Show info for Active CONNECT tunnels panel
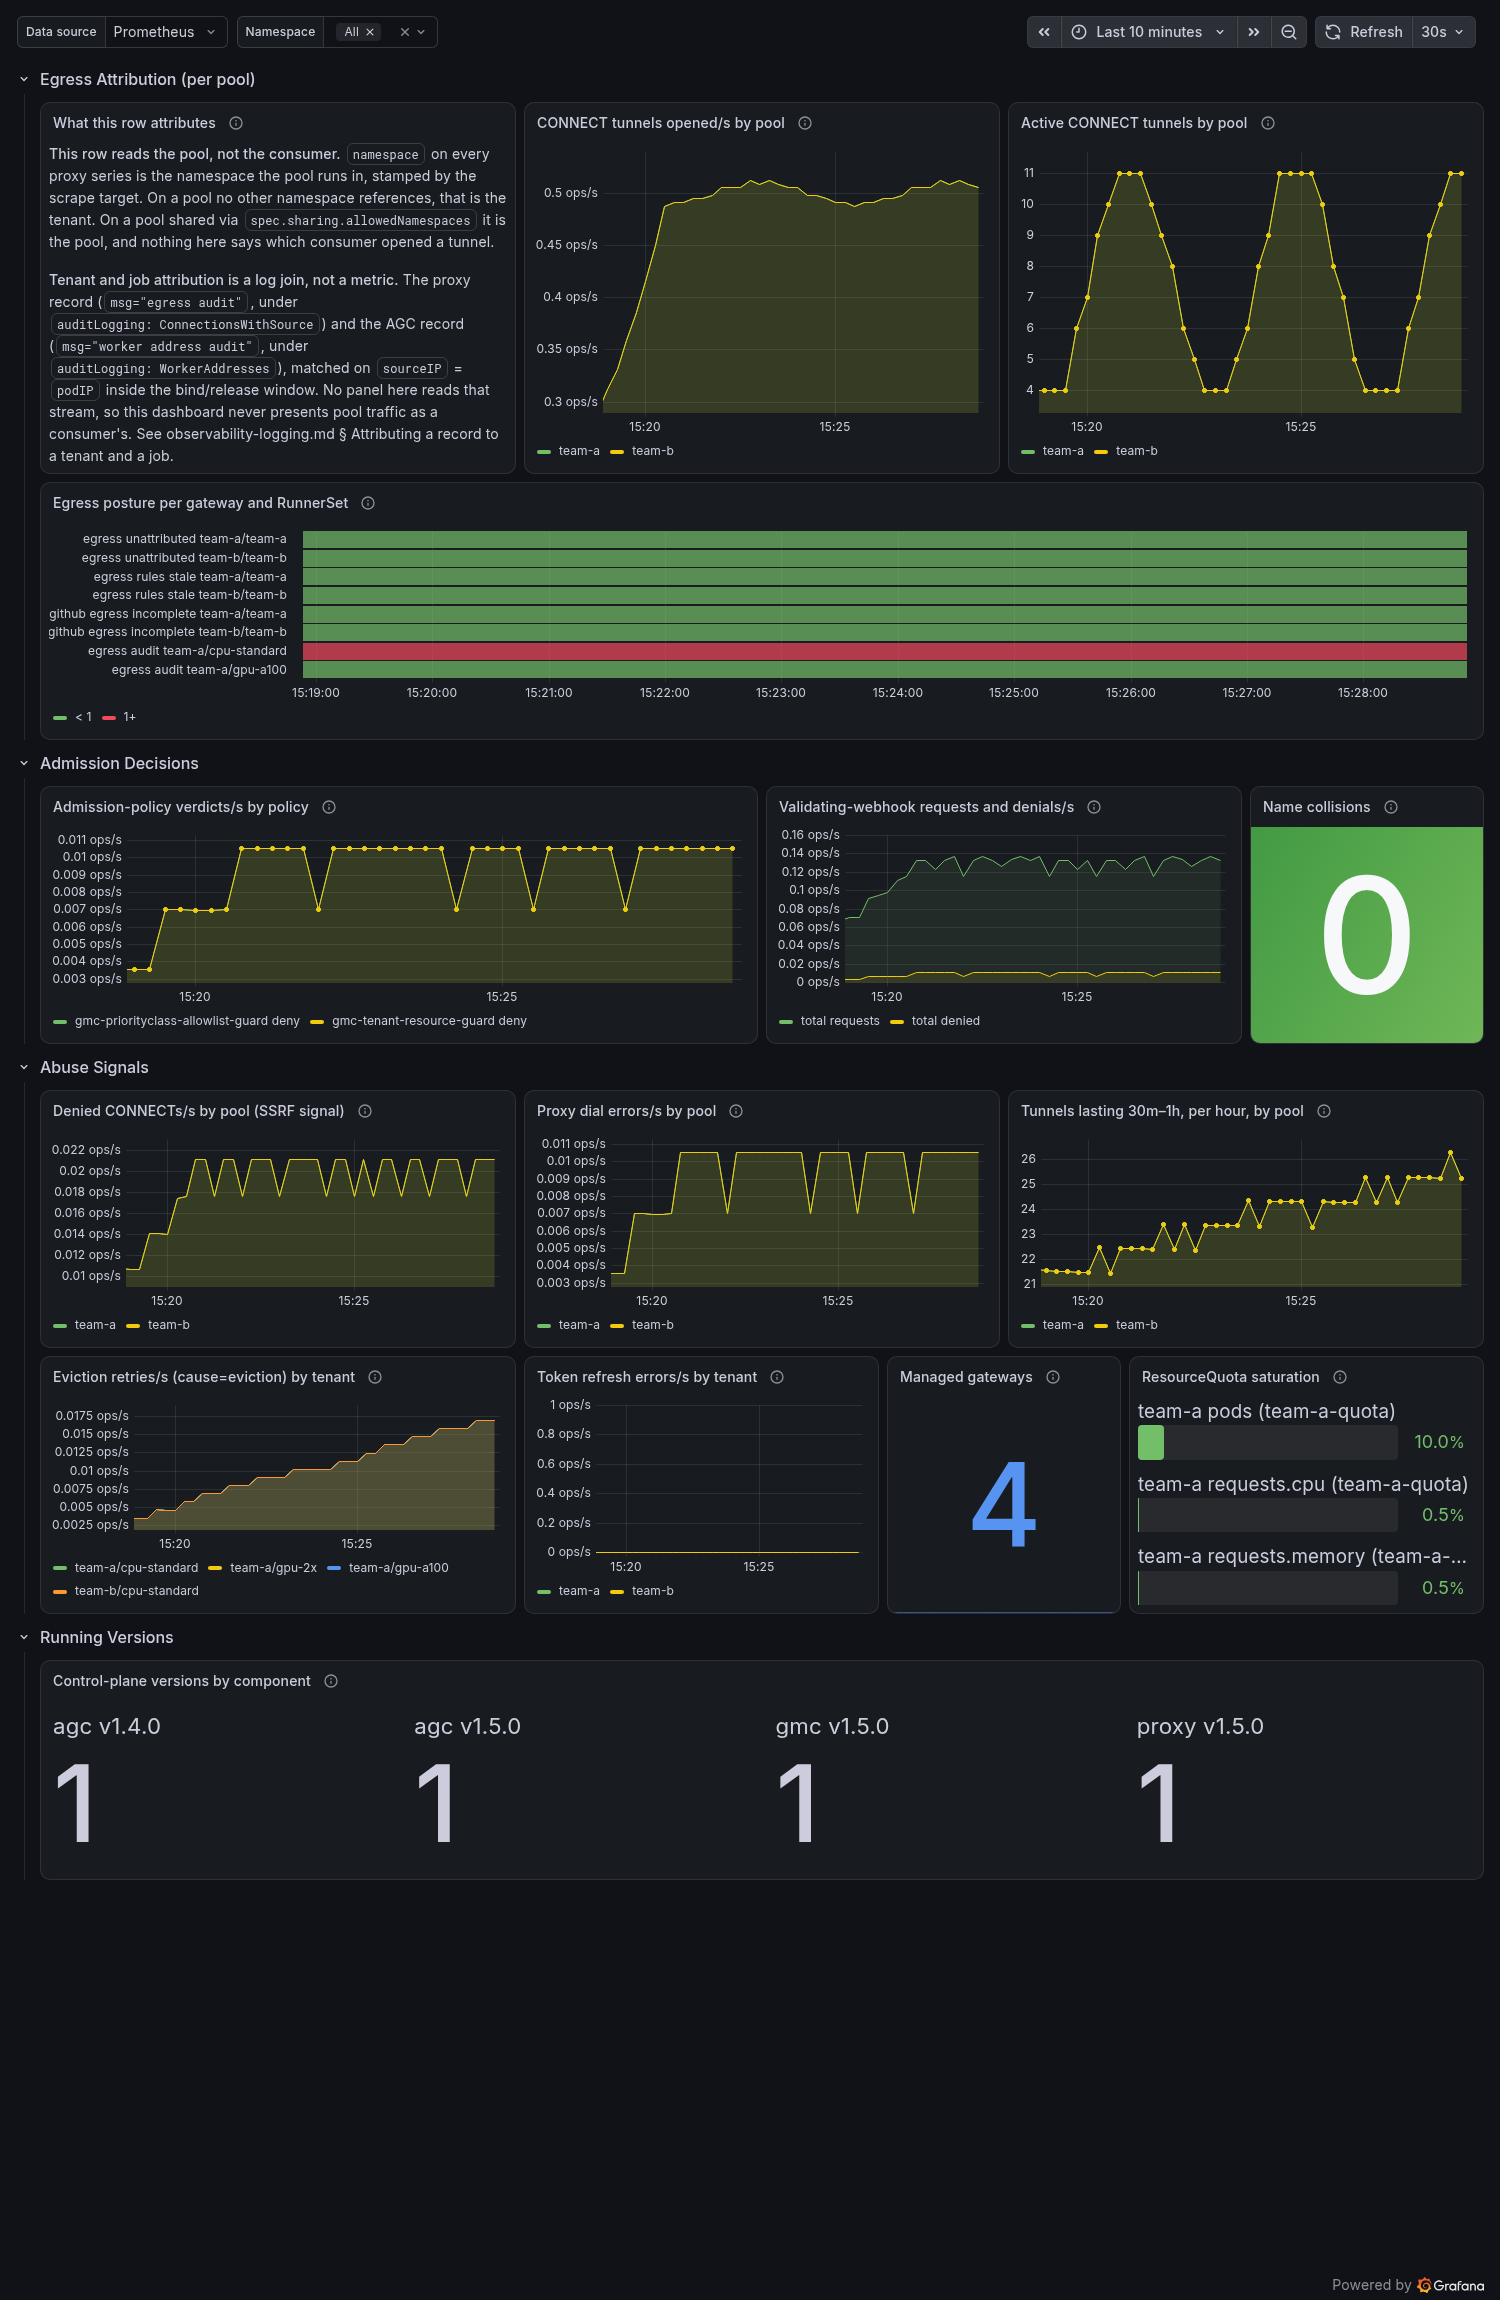 [1268, 123]
